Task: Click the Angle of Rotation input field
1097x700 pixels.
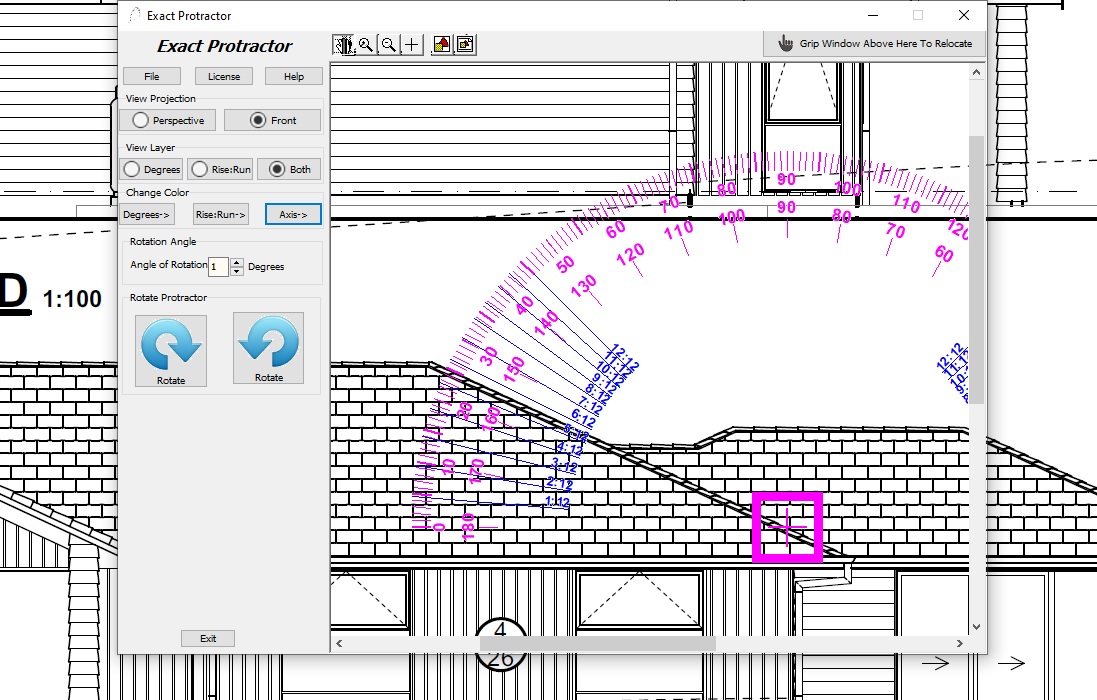Action: coord(219,266)
